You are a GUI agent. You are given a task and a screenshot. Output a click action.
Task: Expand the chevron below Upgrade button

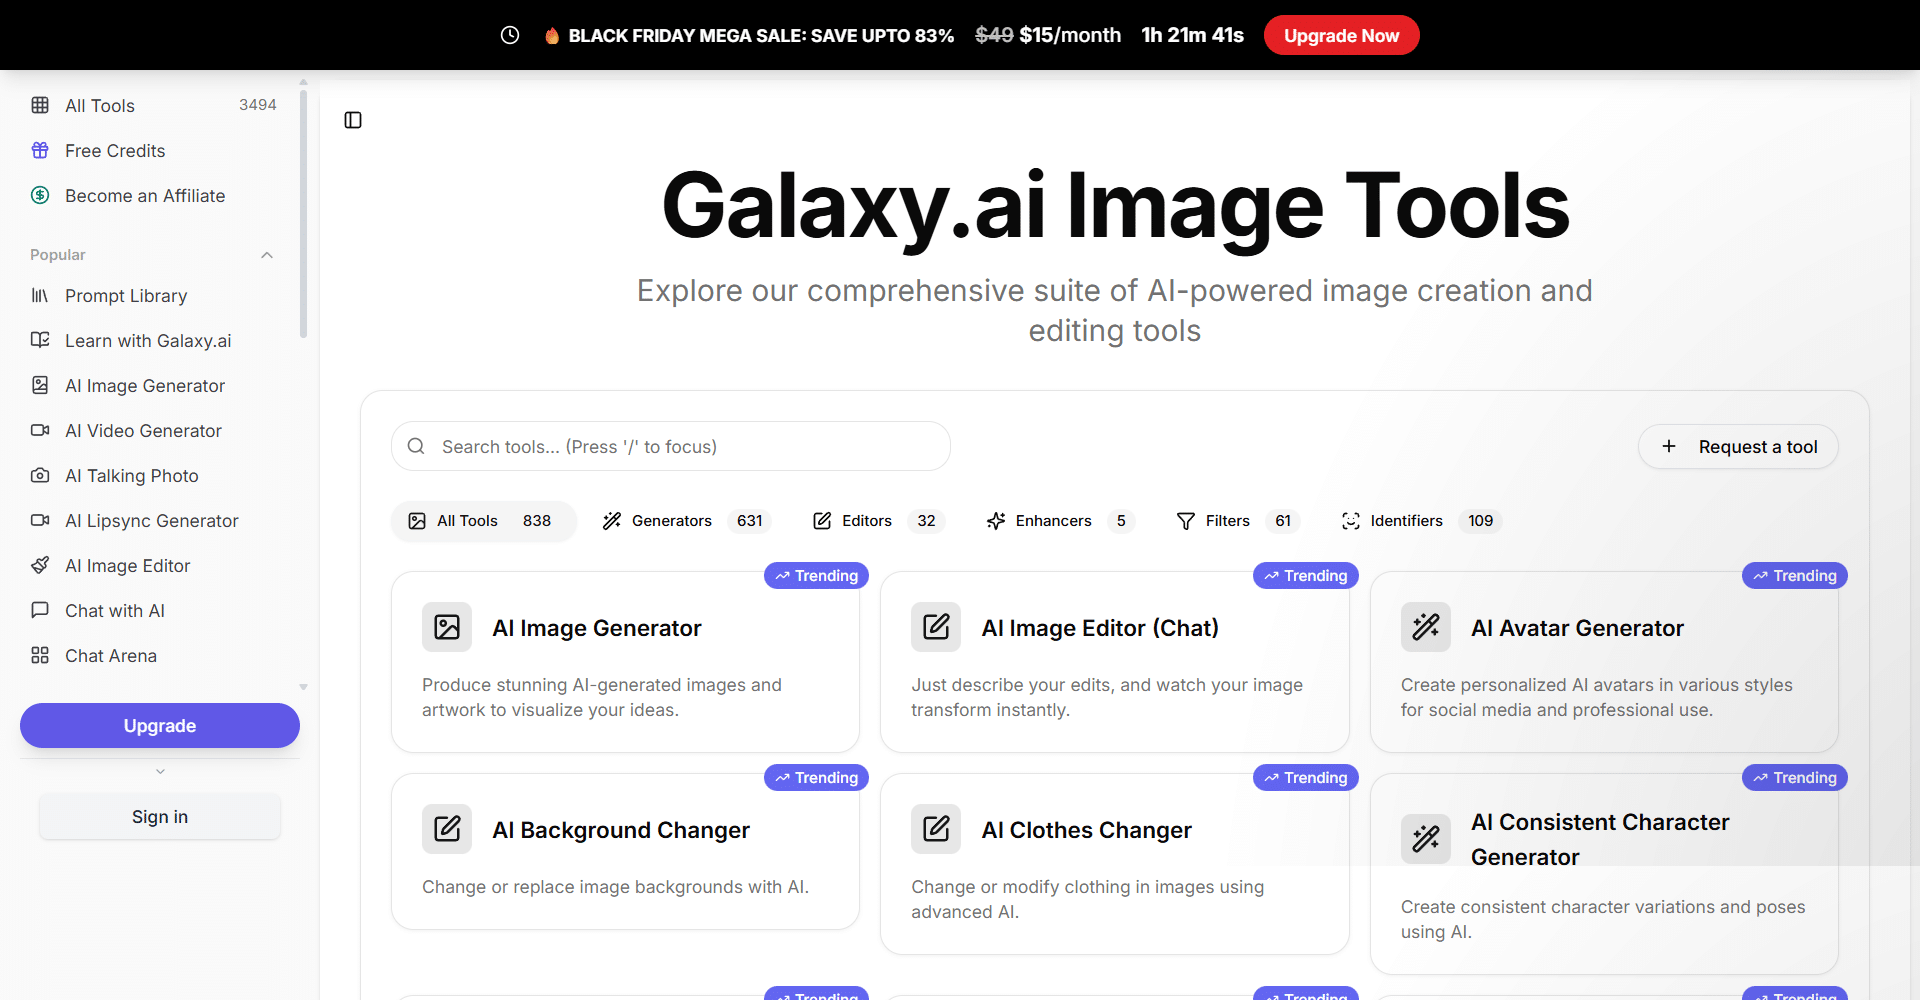point(160,771)
